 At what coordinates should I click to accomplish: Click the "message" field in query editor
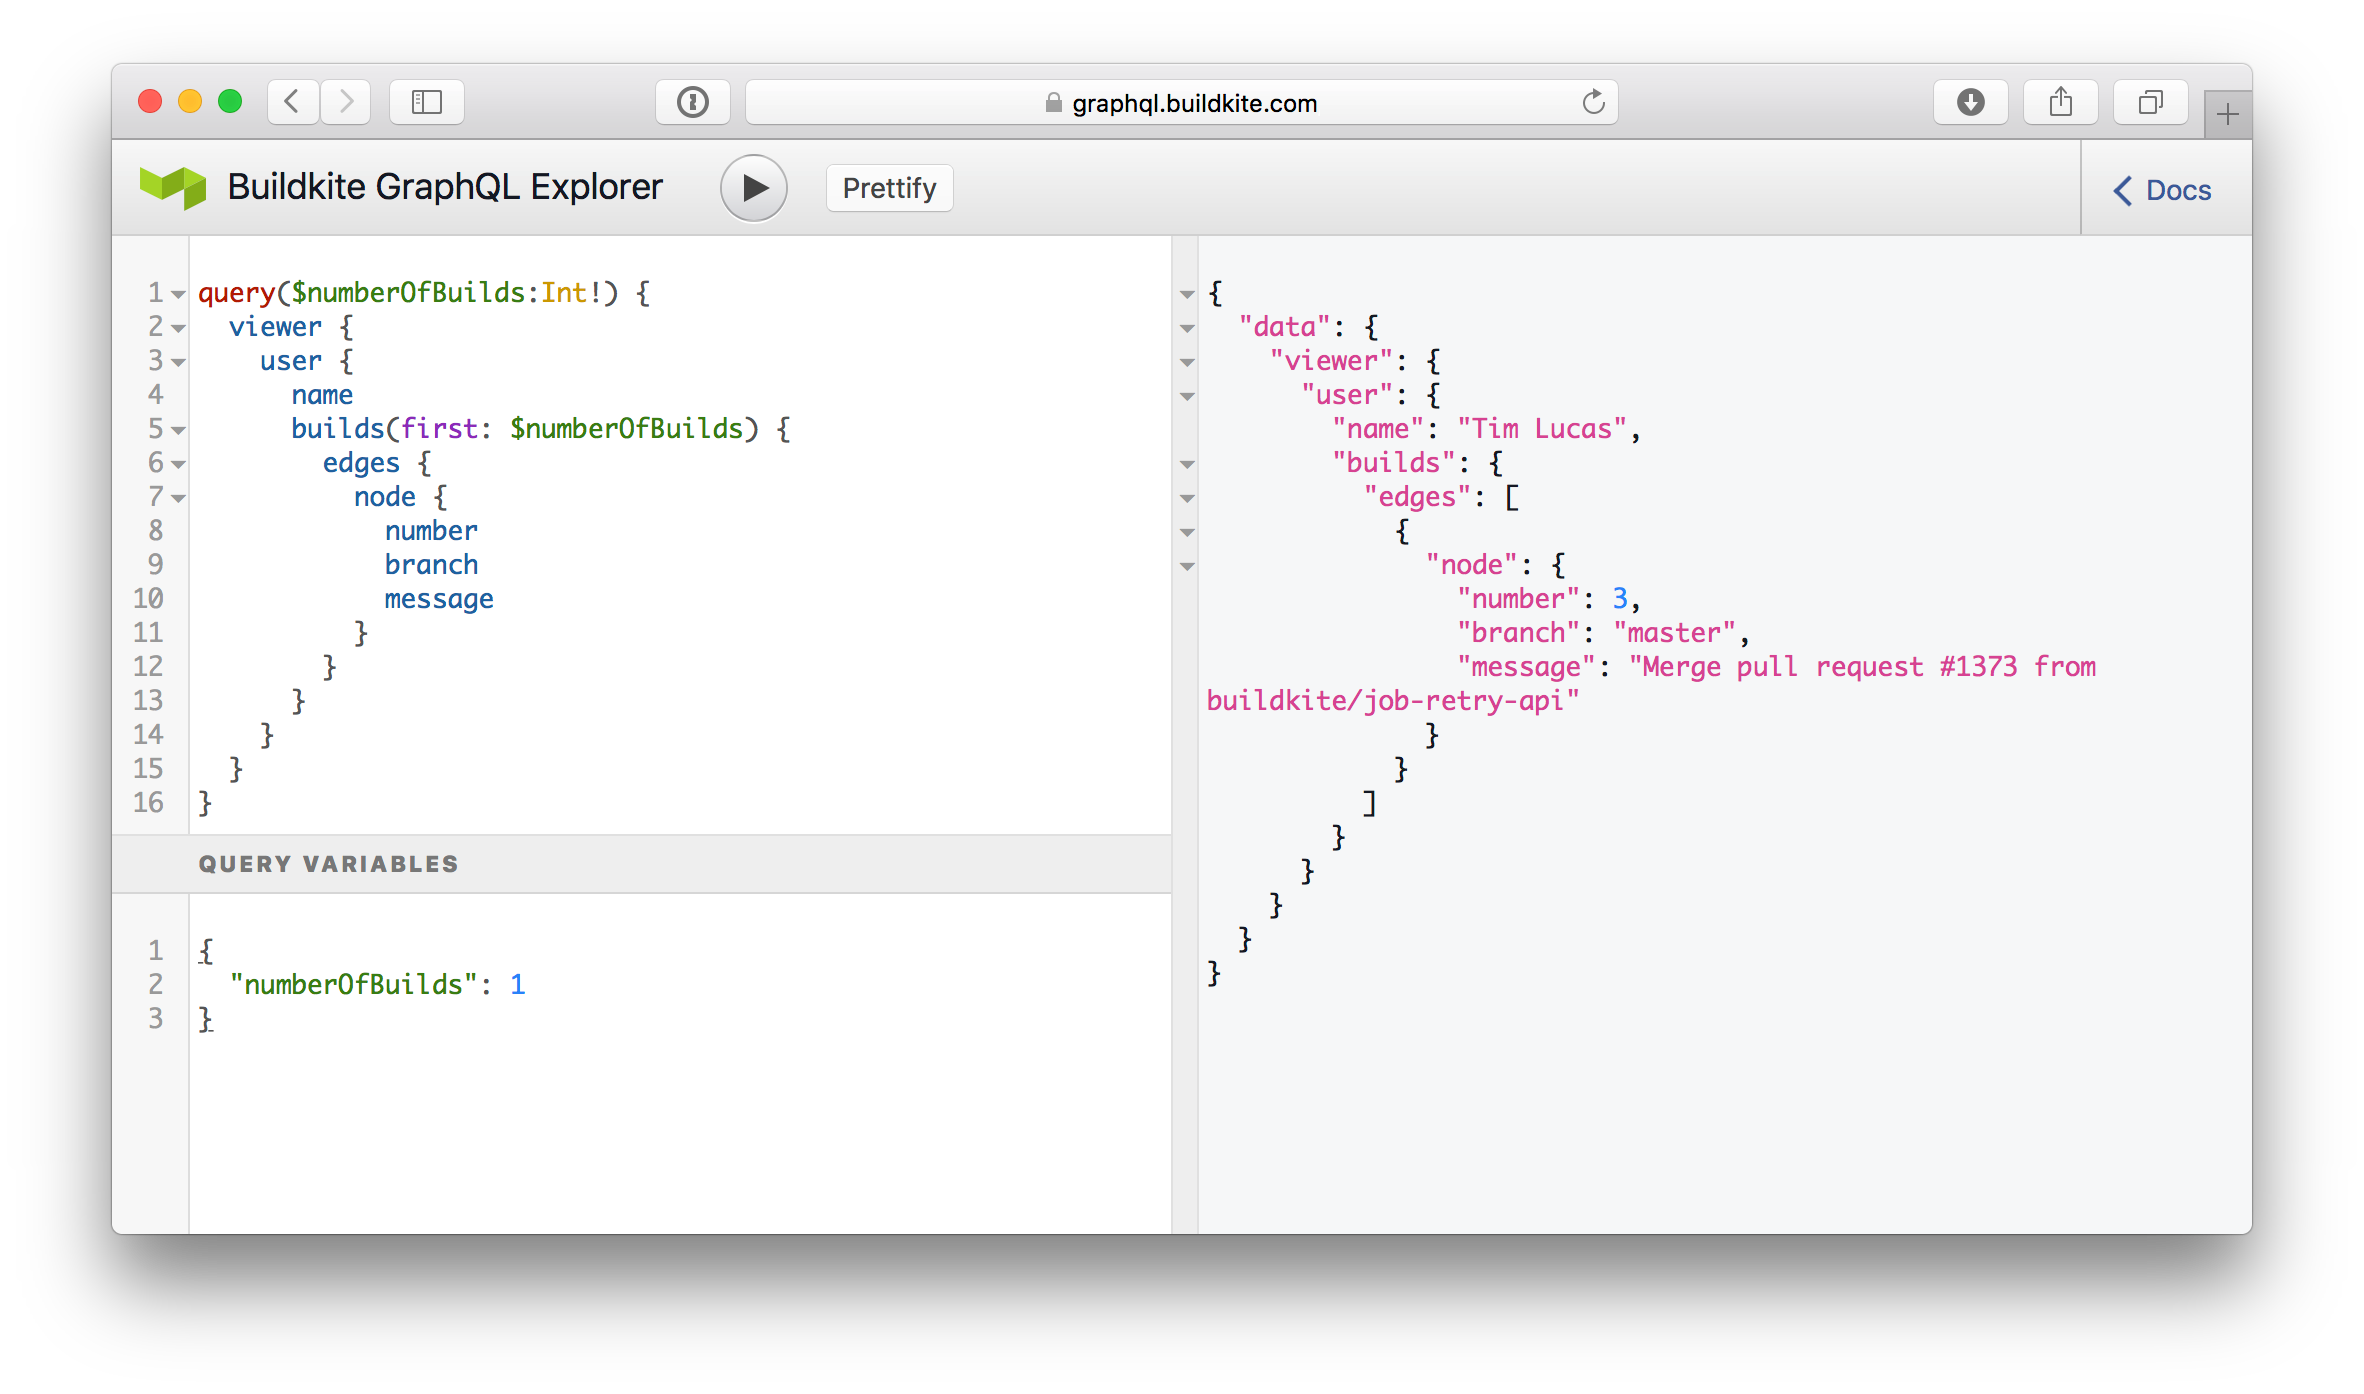(x=439, y=599)
